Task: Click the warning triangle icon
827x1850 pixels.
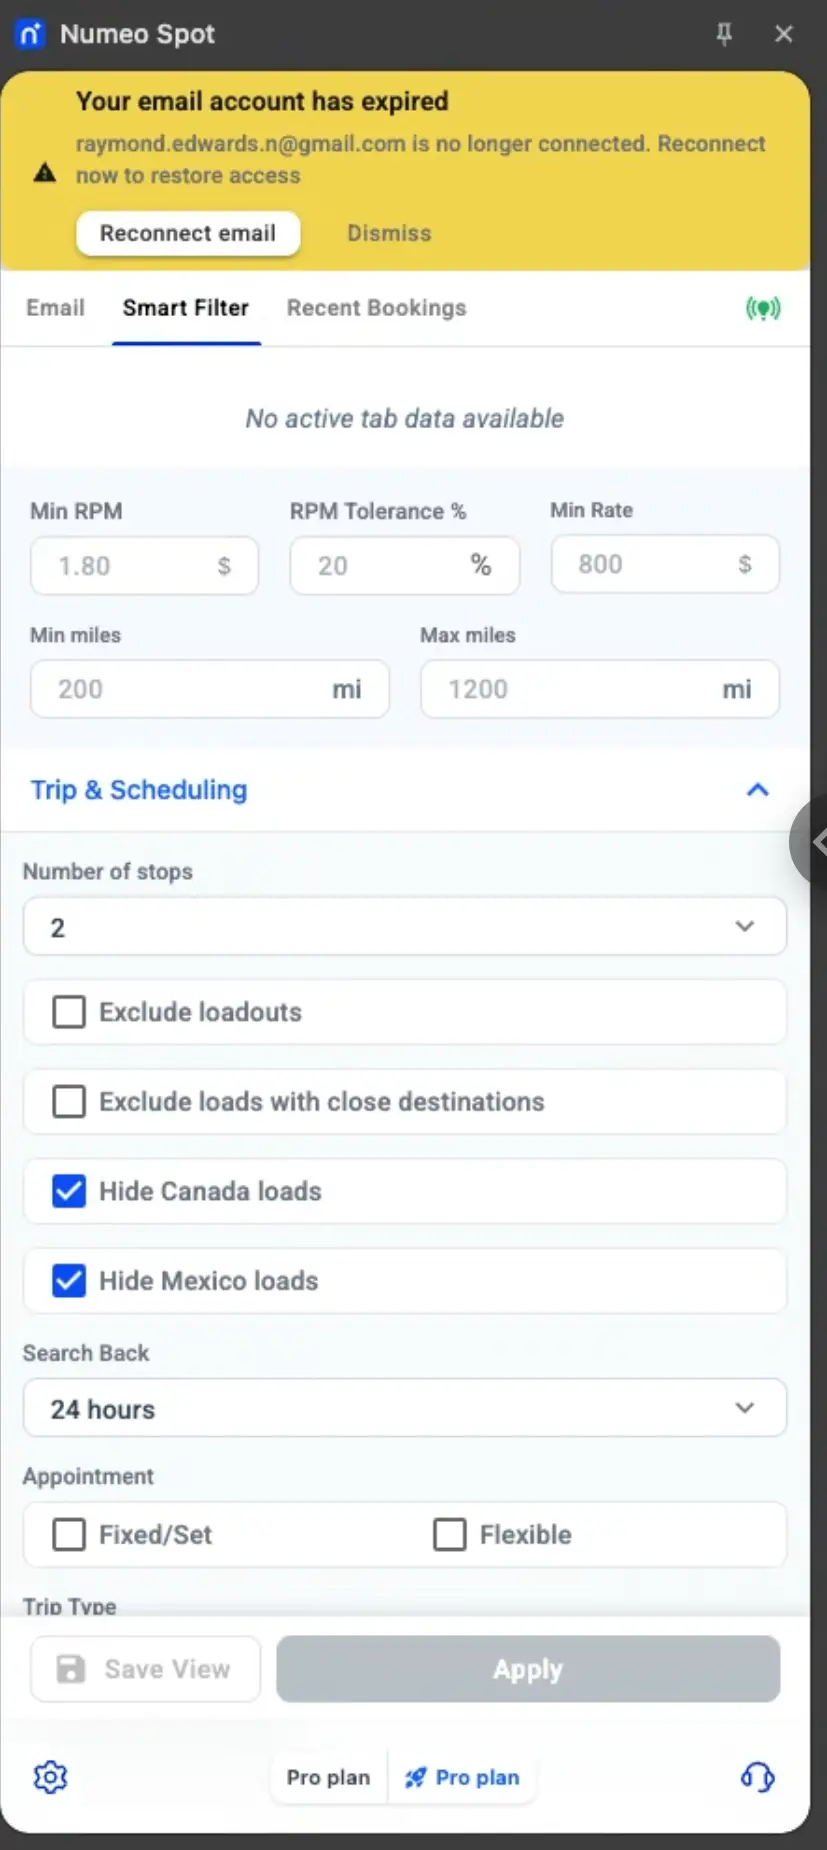Action: coord(45,173)
